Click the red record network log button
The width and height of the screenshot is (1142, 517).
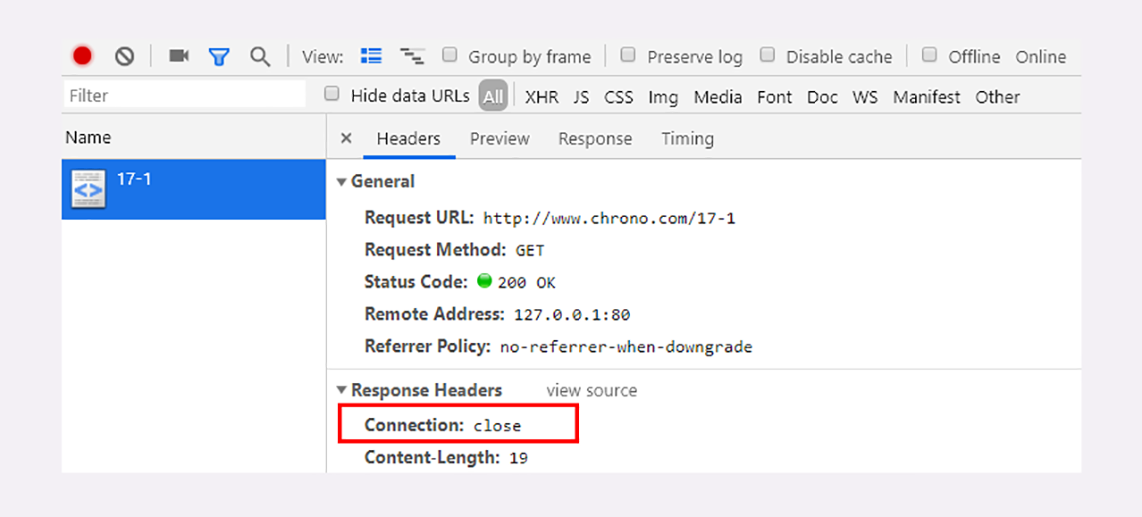click(x=82, y=56)
